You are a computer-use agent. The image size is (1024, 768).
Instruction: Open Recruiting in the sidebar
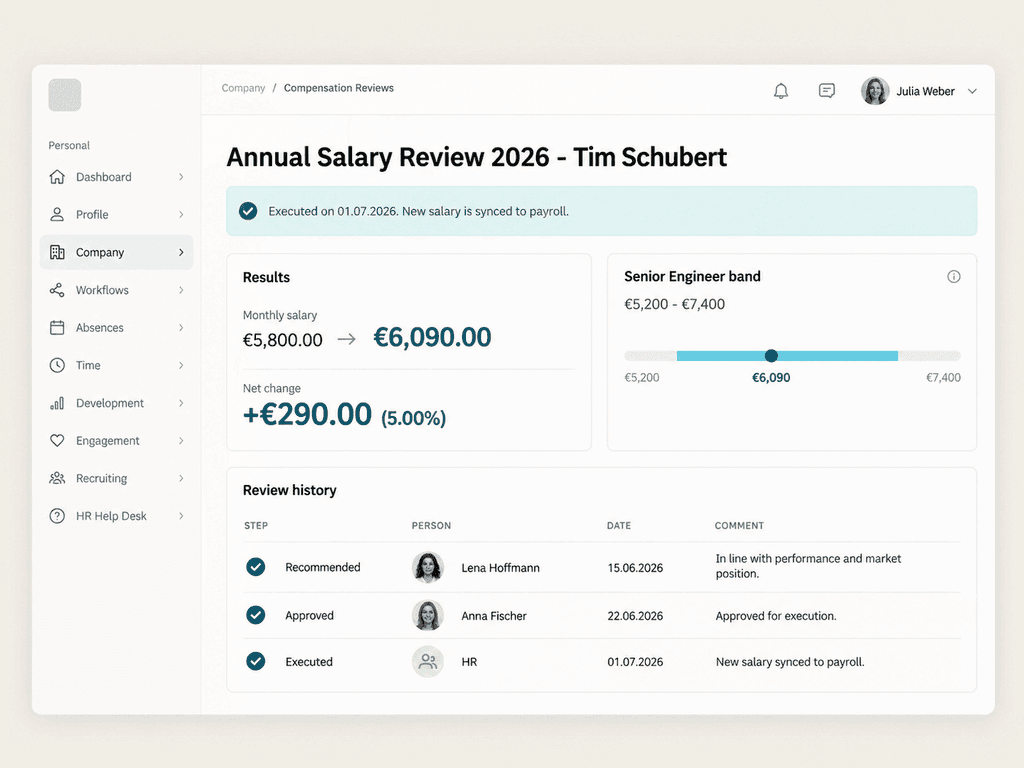(116, 478)
